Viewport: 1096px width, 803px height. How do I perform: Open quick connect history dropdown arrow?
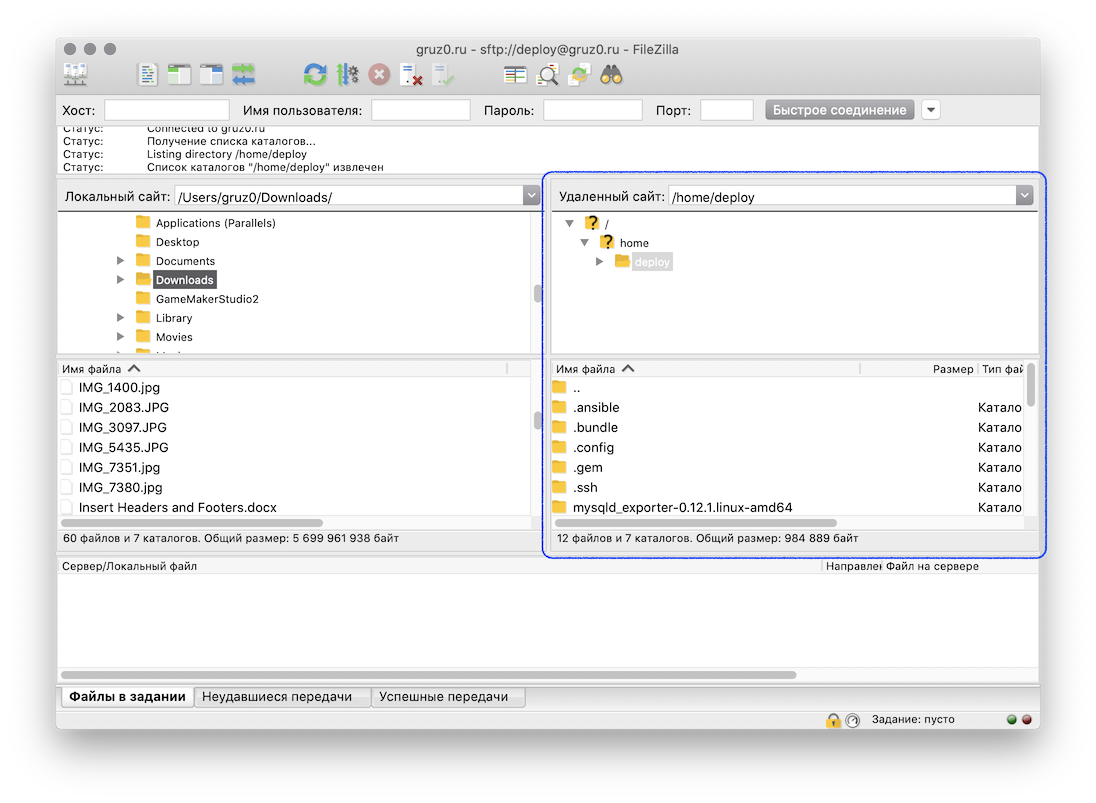[x=931, y=110]
